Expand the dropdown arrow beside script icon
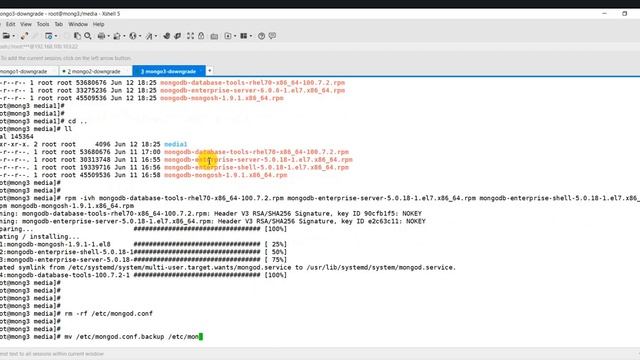The height and width of the screenshot is (360, 640). pos(156,36)
